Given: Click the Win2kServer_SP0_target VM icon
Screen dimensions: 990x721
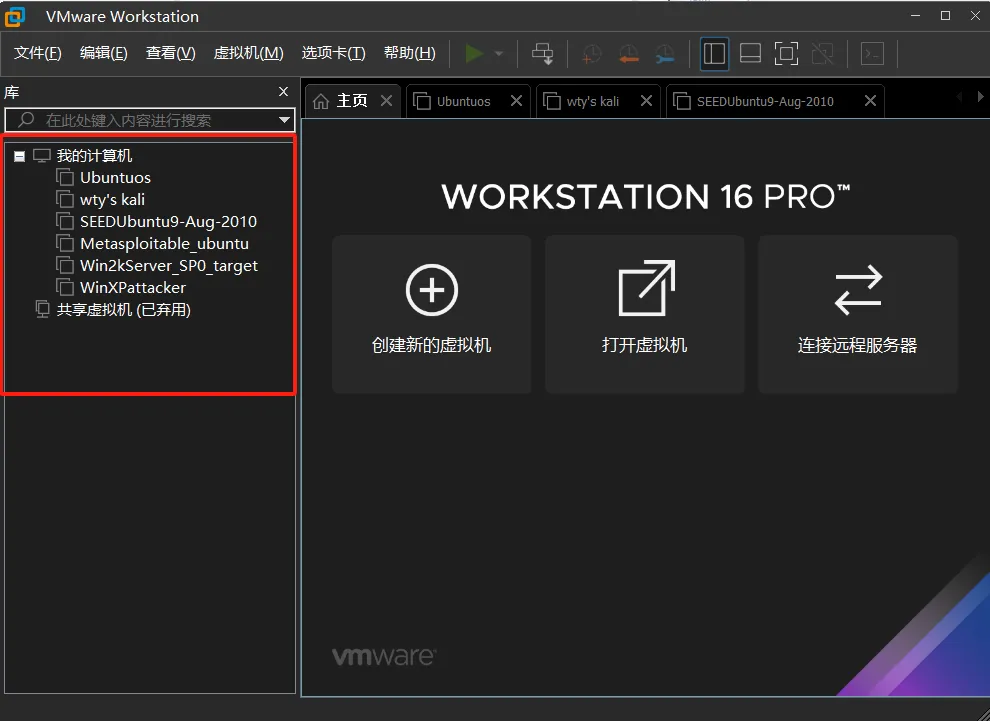Looking at the screenshot, I should click(x=65, y=266).
